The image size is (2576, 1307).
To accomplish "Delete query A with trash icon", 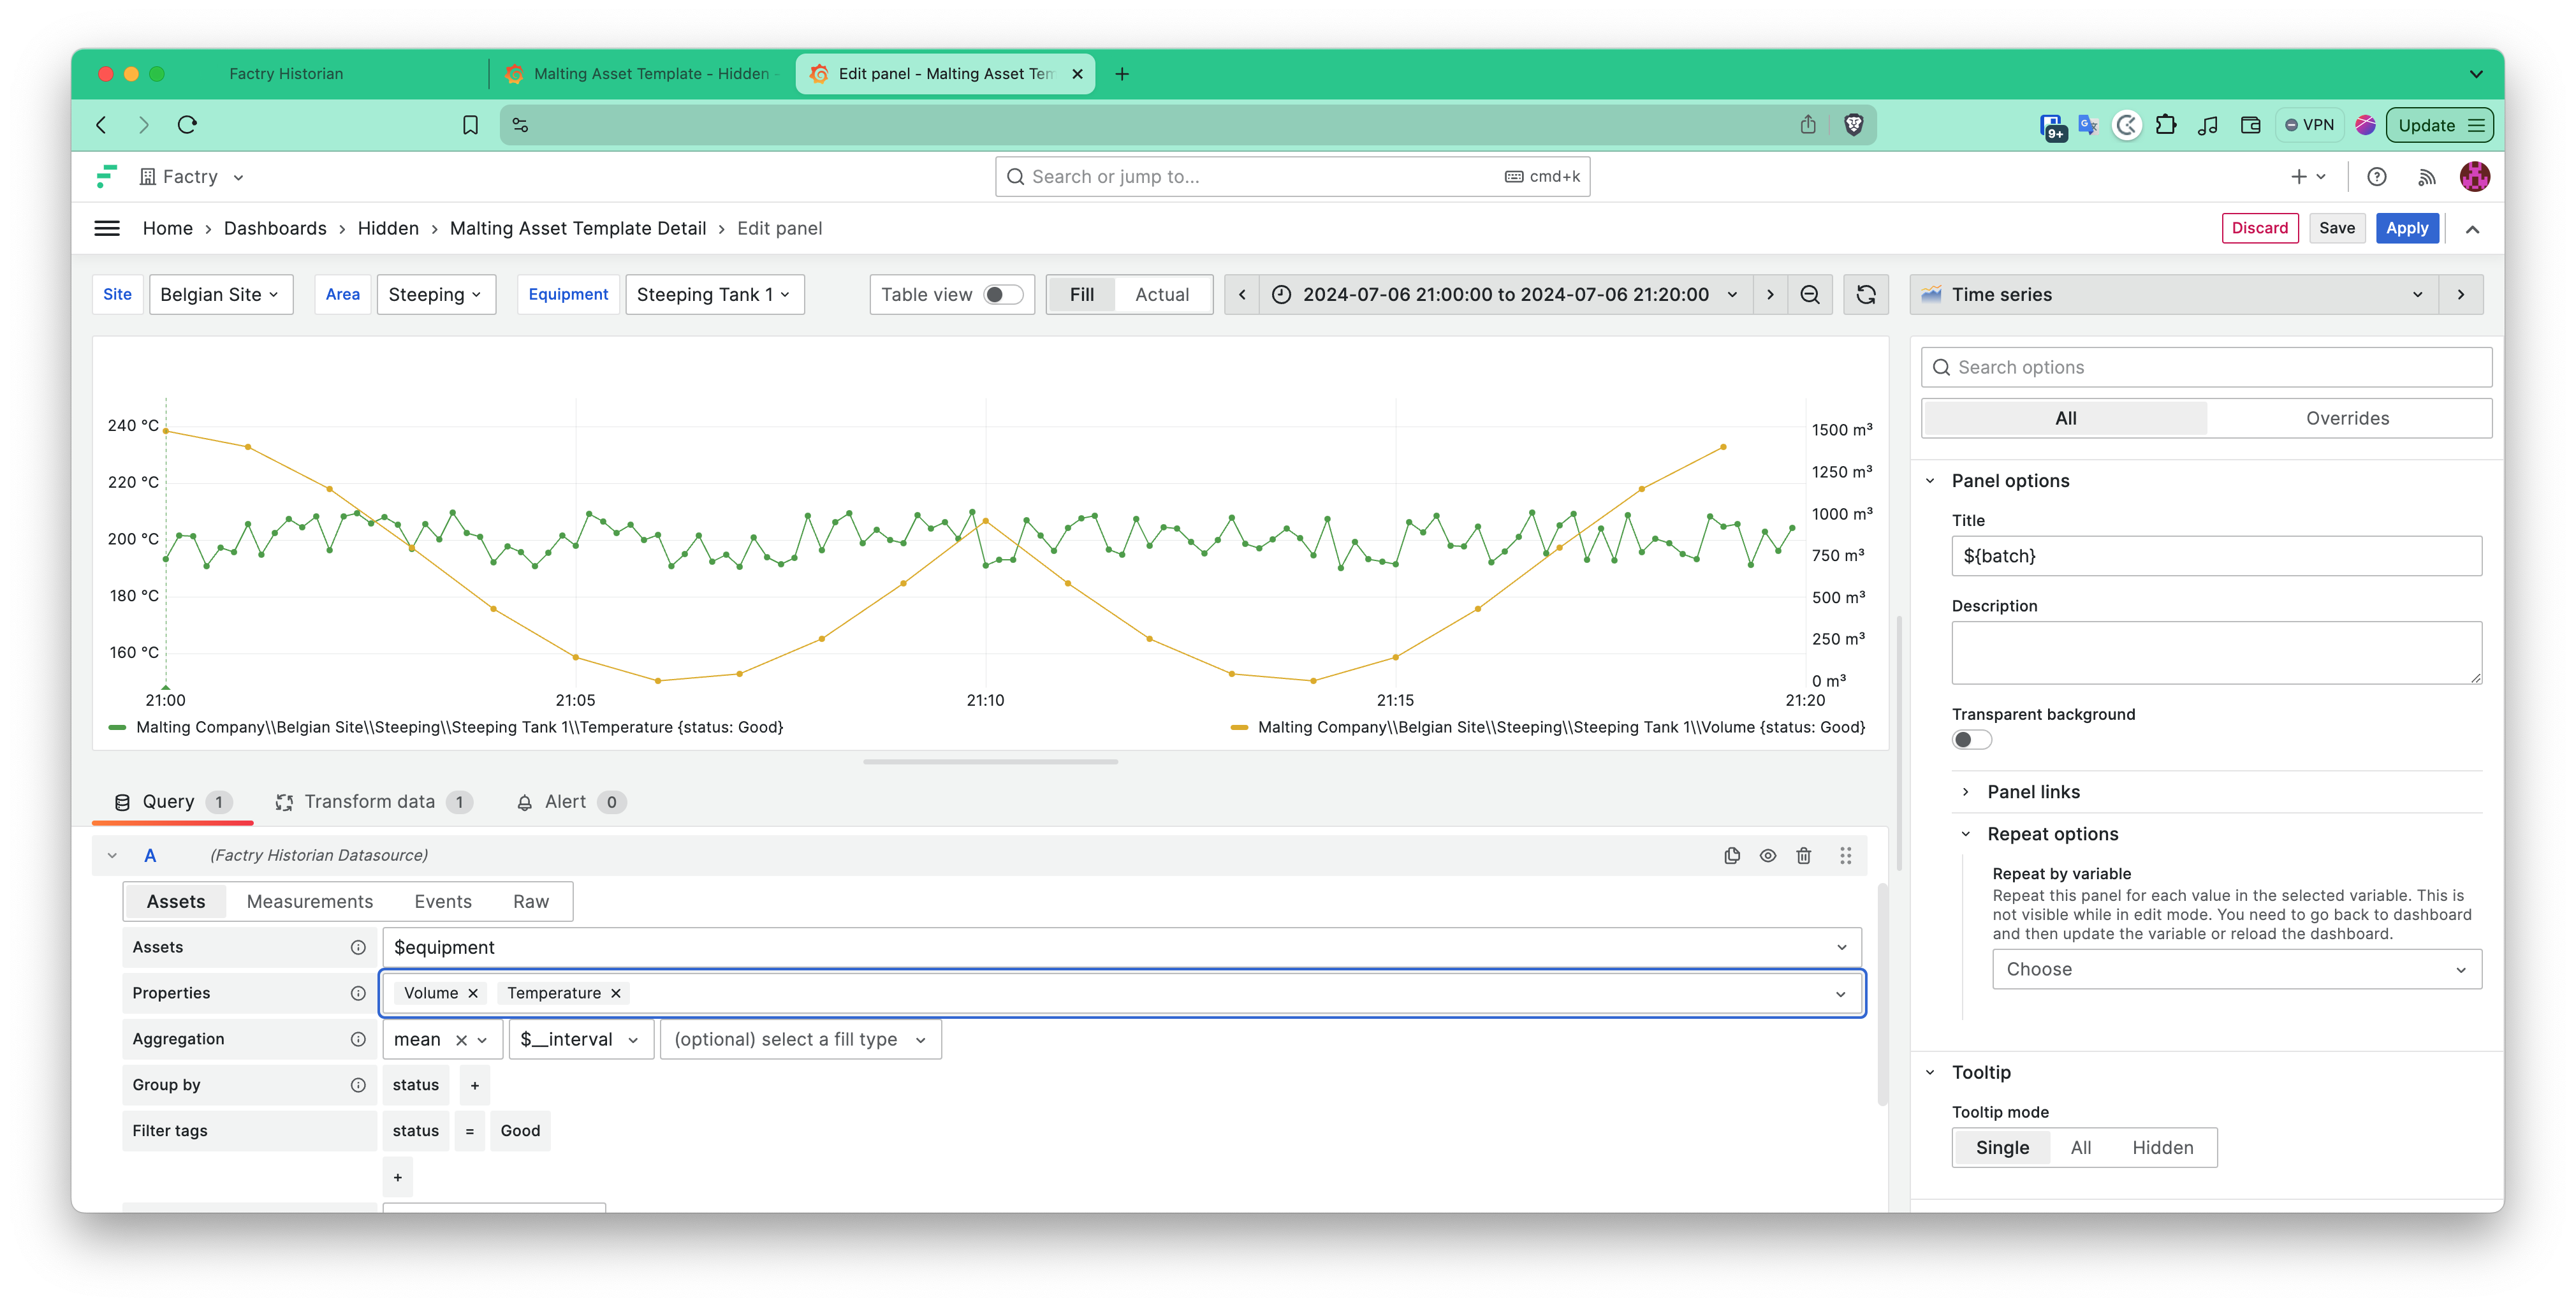I will pyautogui.click(x=1804, y=855).
